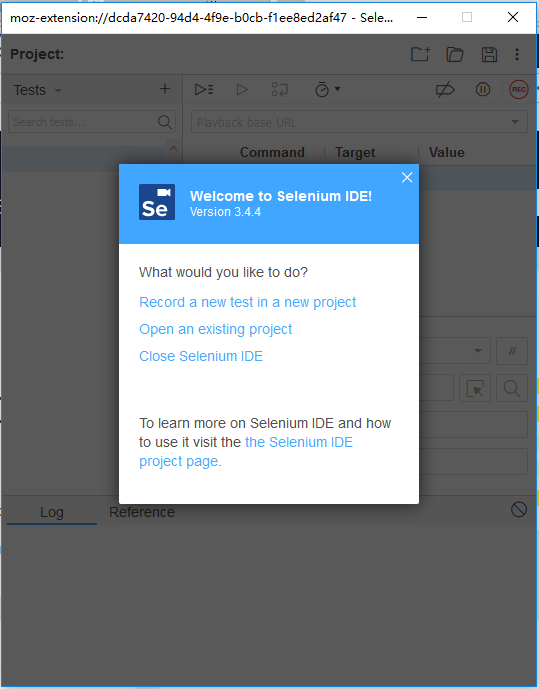Run all tests icon

click(x=204, y=90)
